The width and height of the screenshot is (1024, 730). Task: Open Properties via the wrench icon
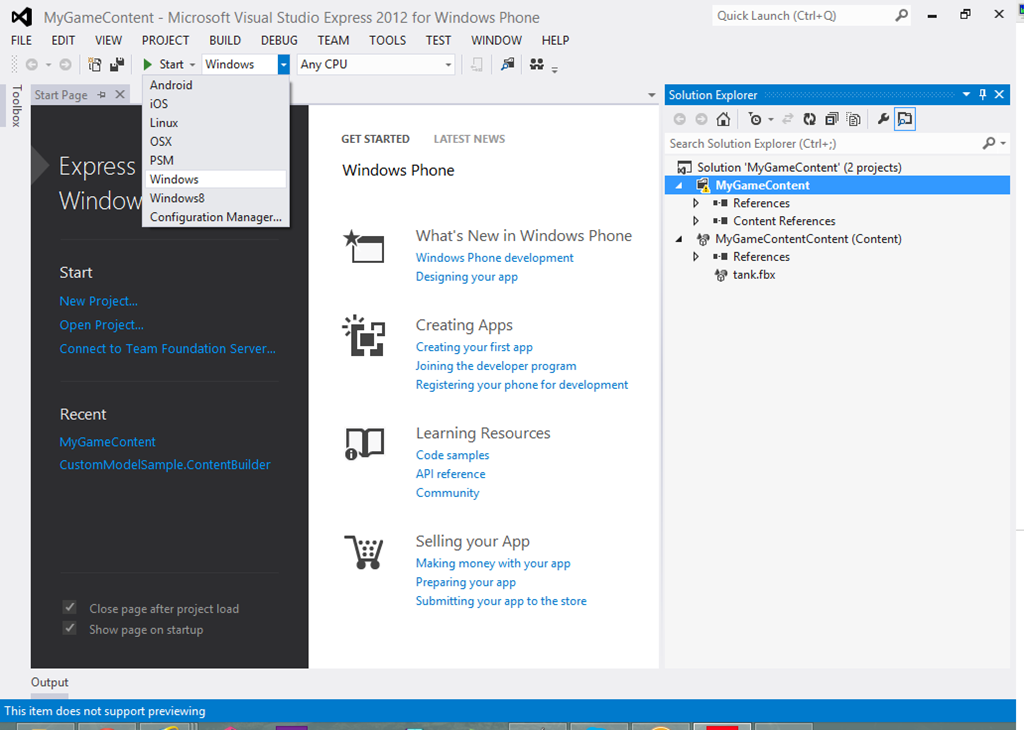(883, 119)
